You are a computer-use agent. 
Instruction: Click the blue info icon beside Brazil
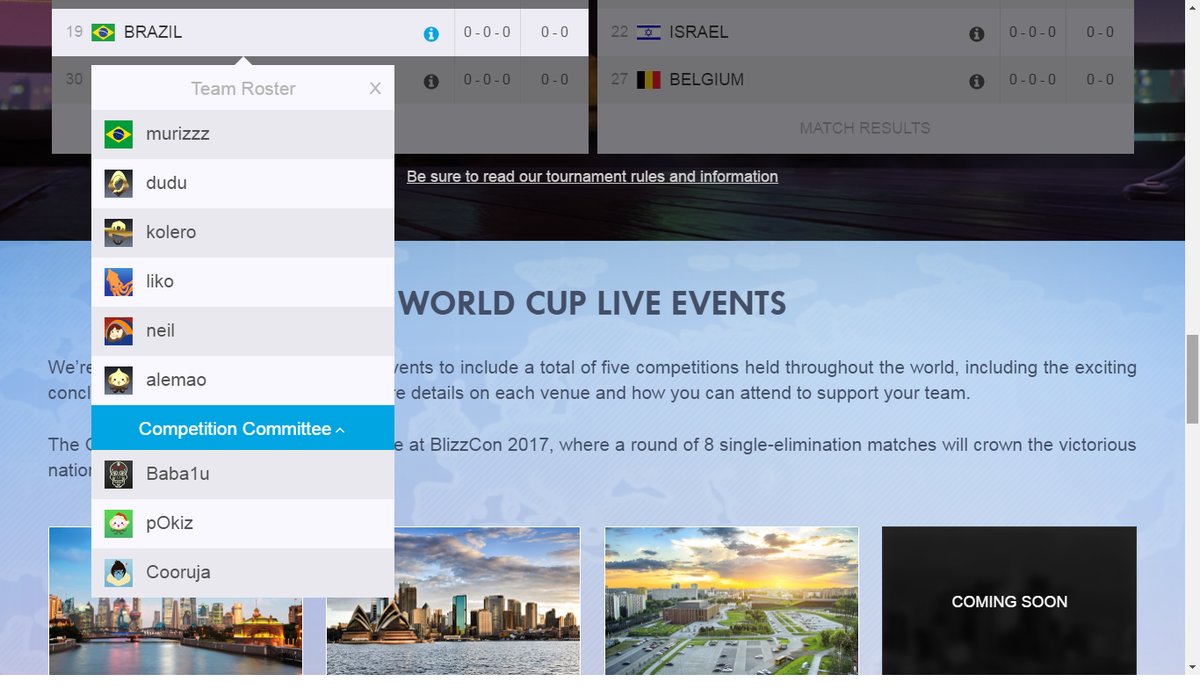click(x=431, y=33)
